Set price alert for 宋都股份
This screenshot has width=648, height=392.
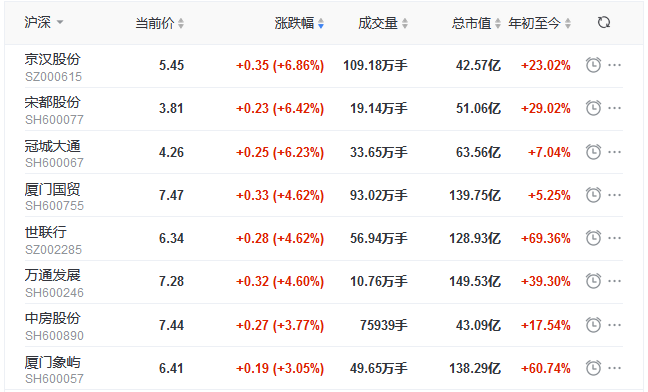(x=593, y=108)
